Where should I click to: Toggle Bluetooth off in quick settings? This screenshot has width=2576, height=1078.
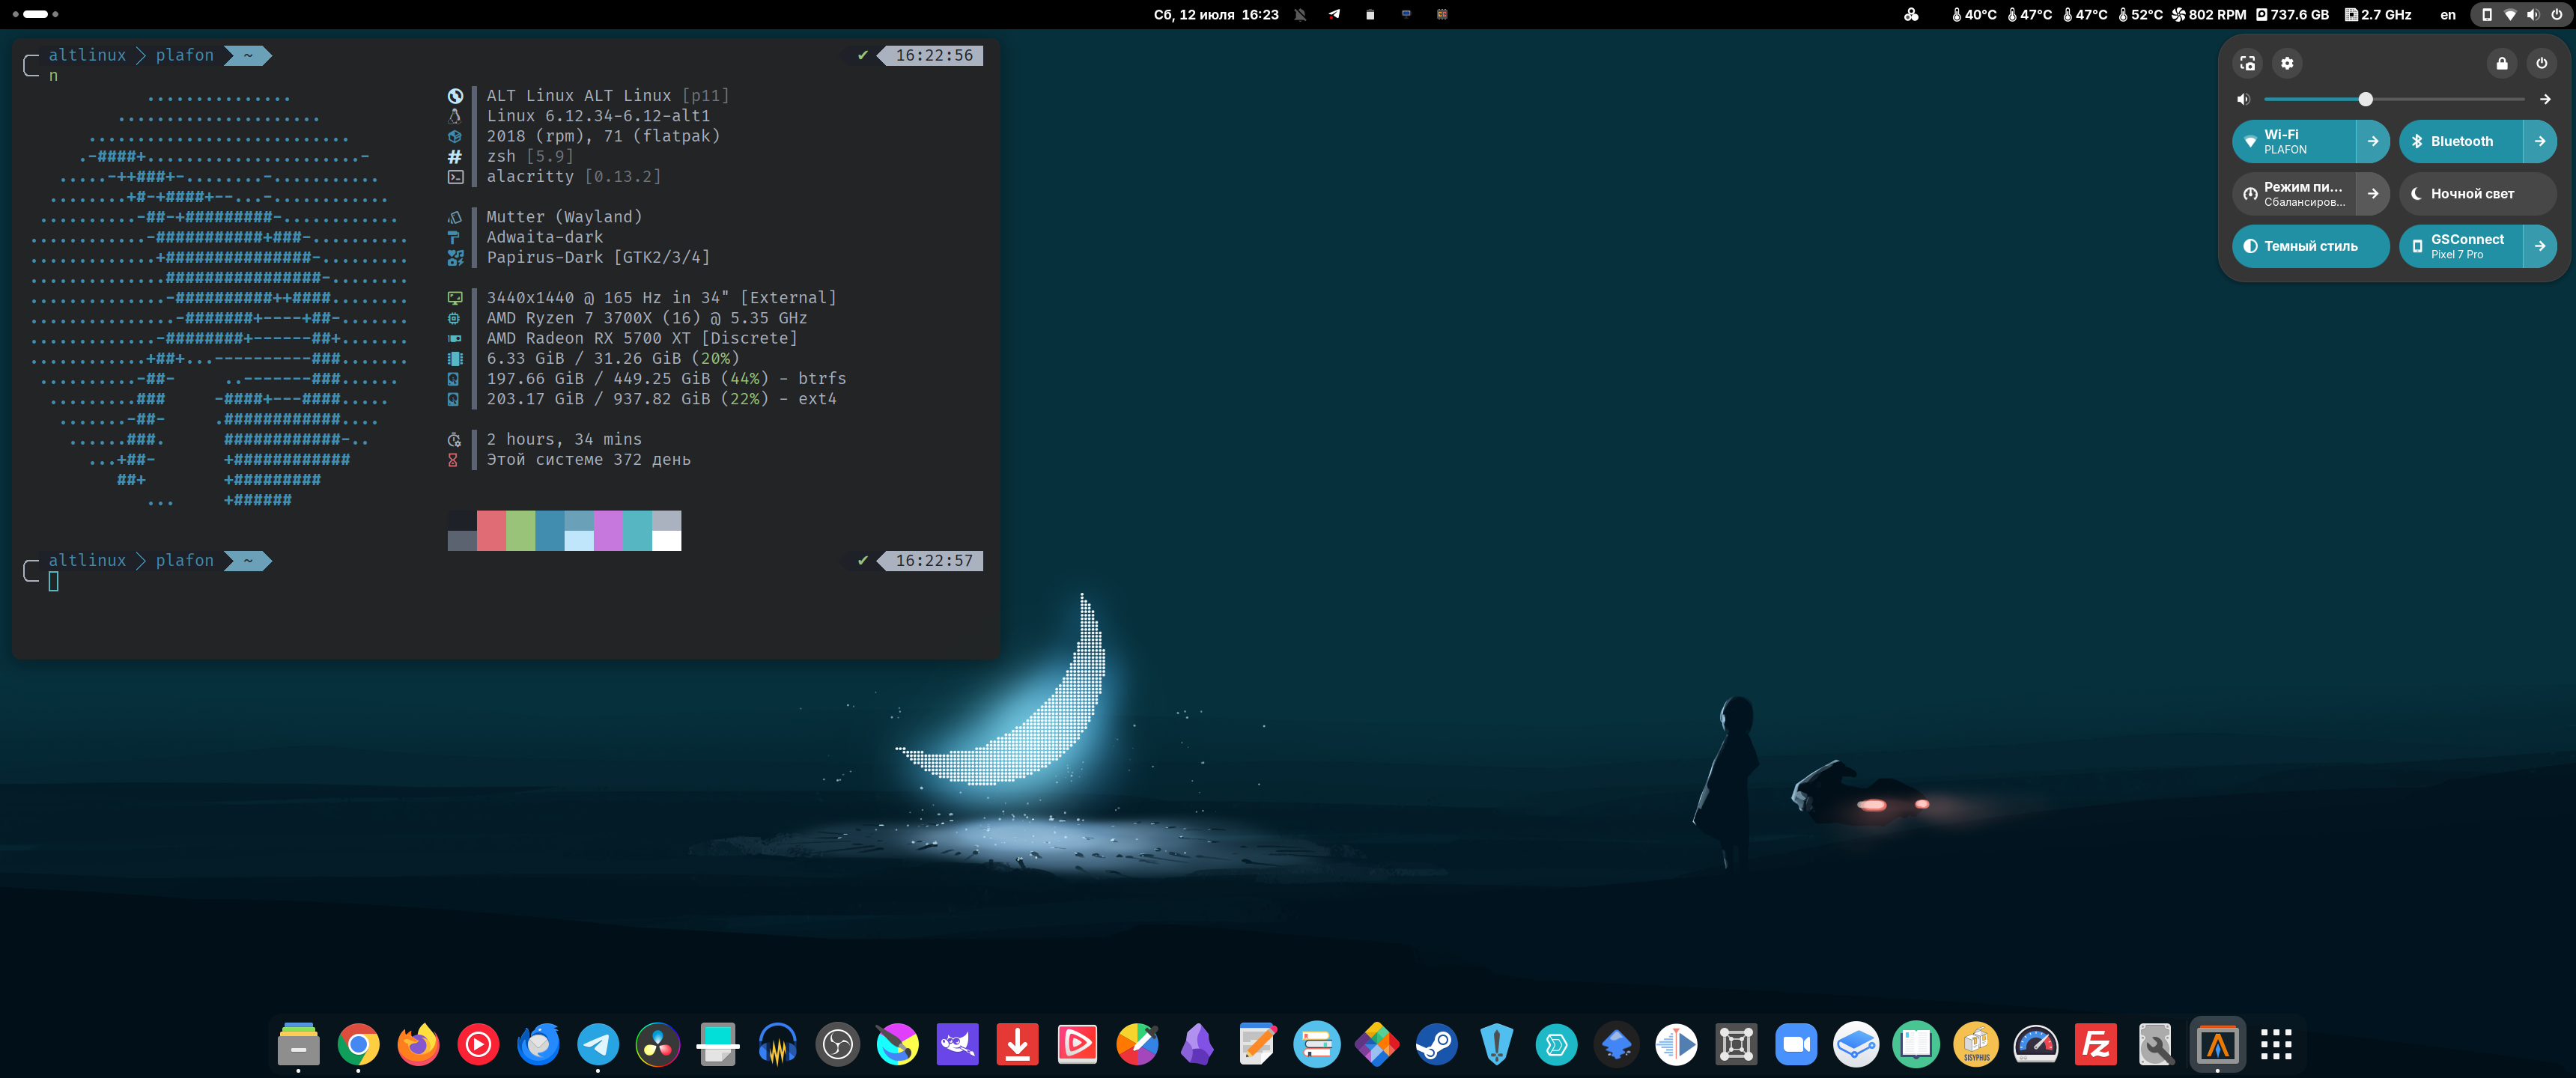tap(2461, 141)
